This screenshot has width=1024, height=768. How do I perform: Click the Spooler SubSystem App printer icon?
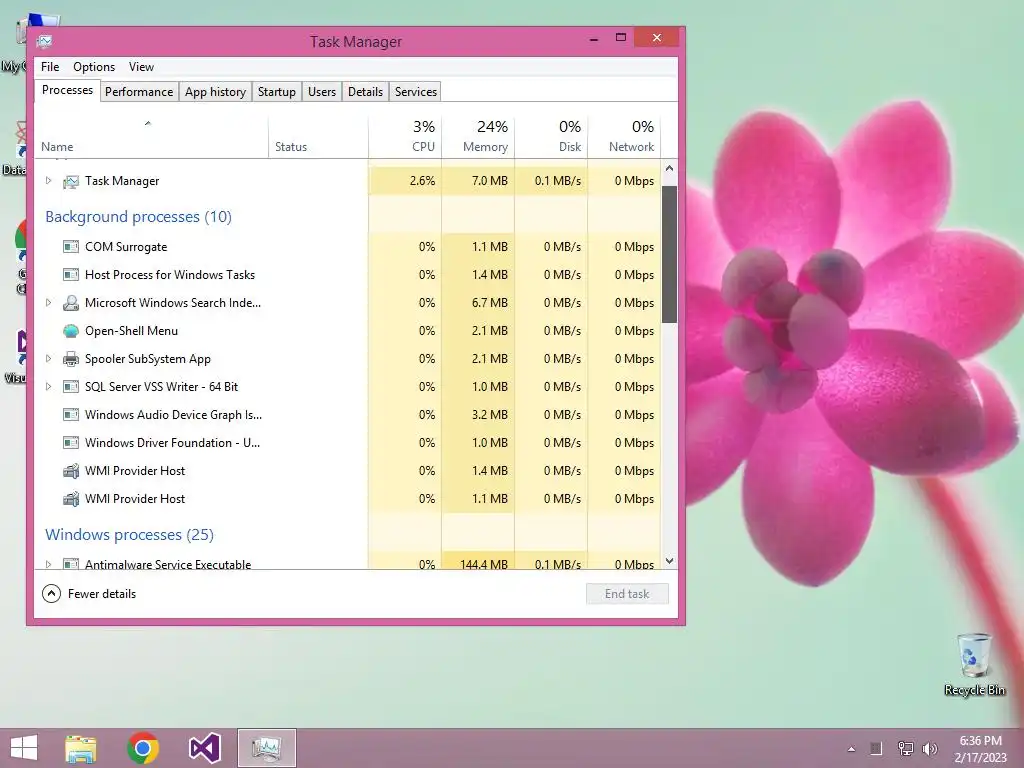(x=71, y=359)
